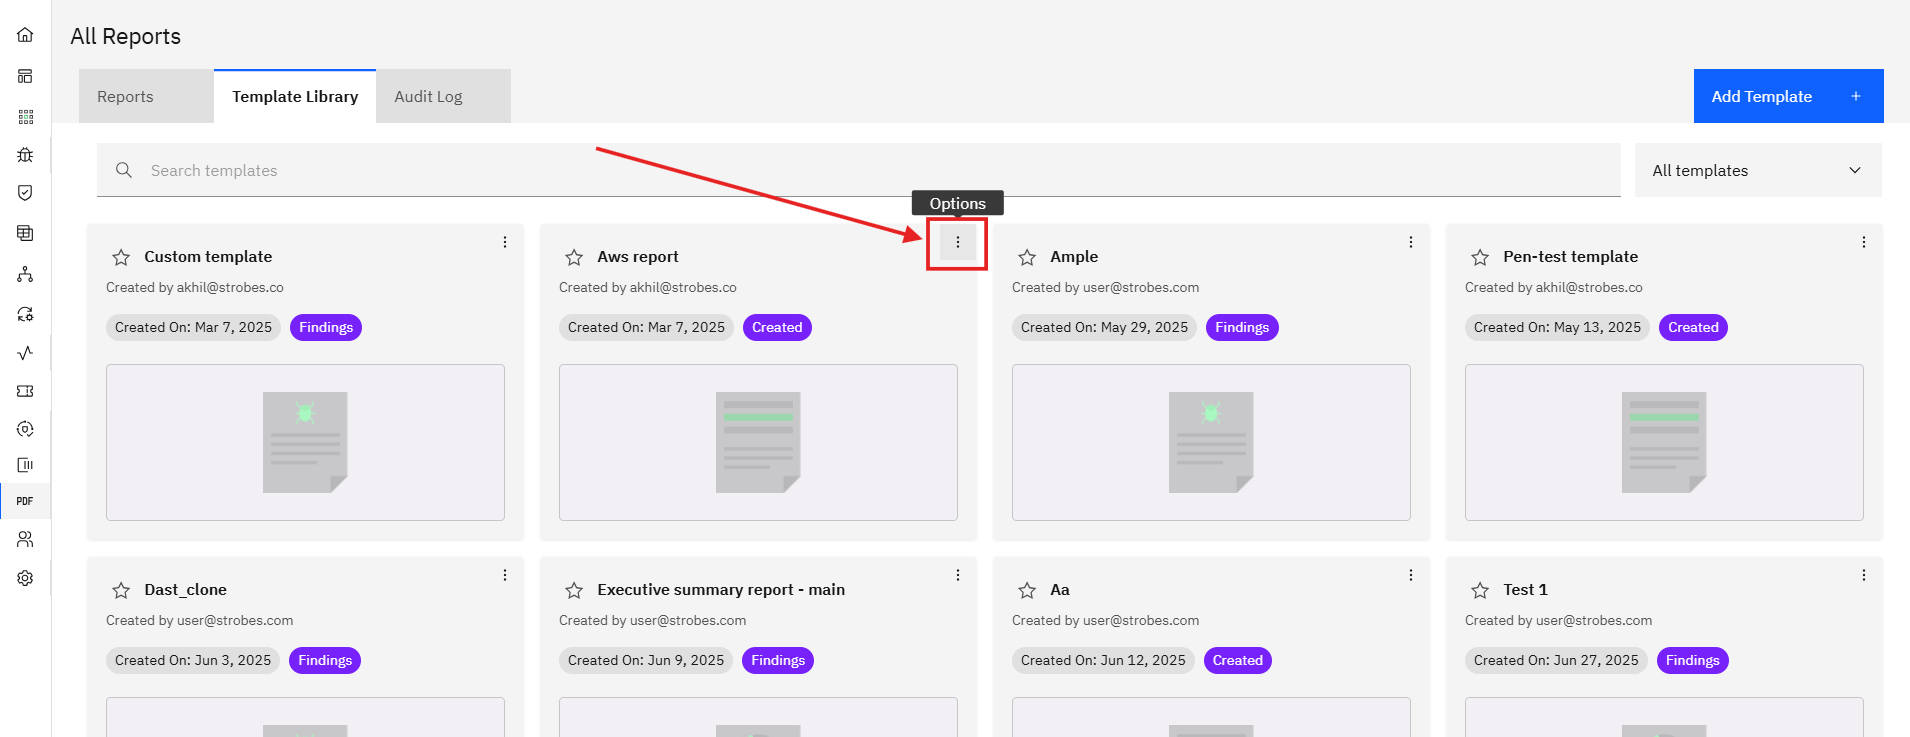The image size is (1910, 737).
Task: Open three-dot menu for Dast_clone
Action: 505,575
